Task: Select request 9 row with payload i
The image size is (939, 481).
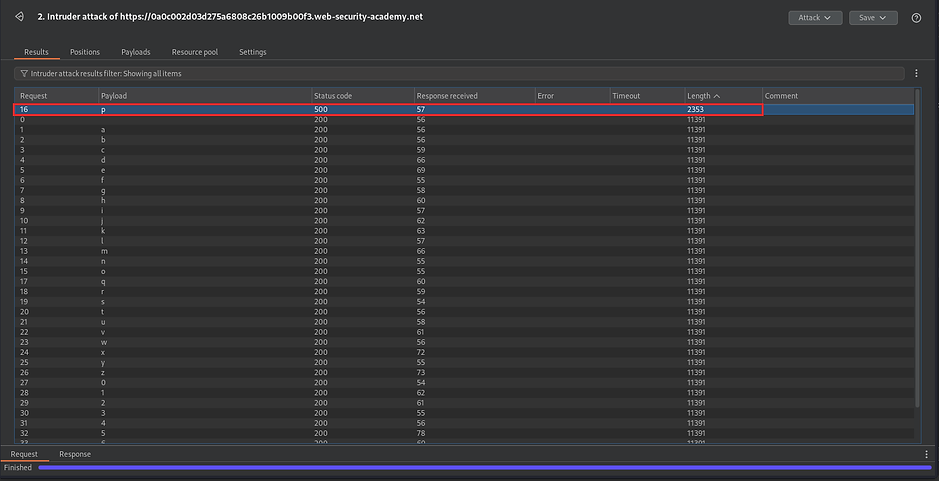Action: coord(465,211)
